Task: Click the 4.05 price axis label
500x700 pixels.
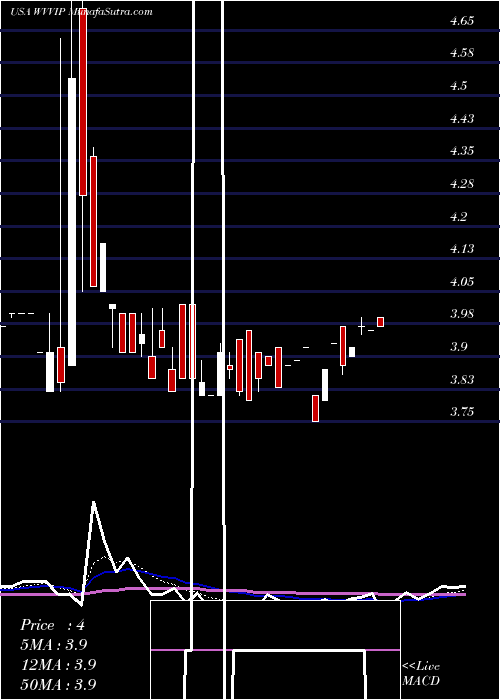Action: [462, 282]
